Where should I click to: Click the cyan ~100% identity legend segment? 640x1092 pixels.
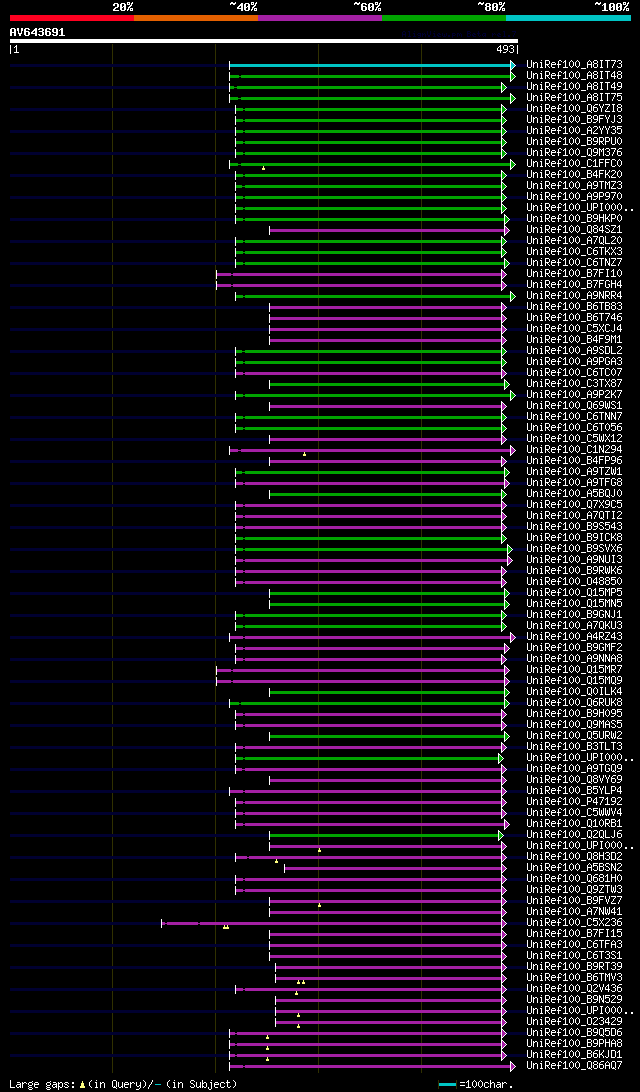click(568, 17)
